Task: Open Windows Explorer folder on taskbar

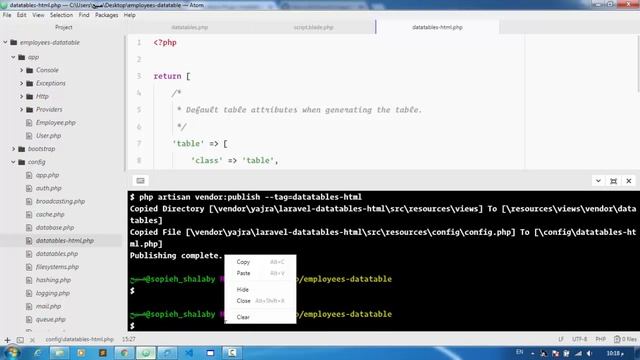Action: (x=59, y=353)
